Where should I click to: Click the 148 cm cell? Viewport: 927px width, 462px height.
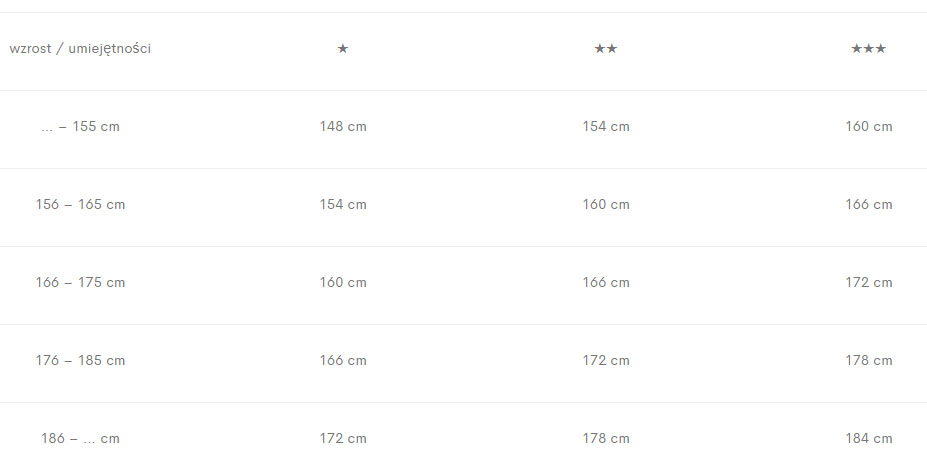[343, 127]
